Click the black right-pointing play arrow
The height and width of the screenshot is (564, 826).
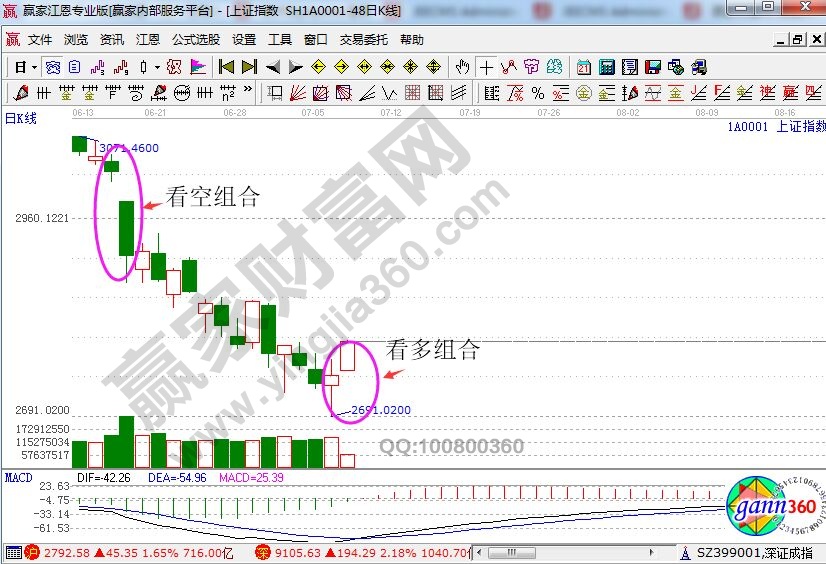click(x=296, y=67)
